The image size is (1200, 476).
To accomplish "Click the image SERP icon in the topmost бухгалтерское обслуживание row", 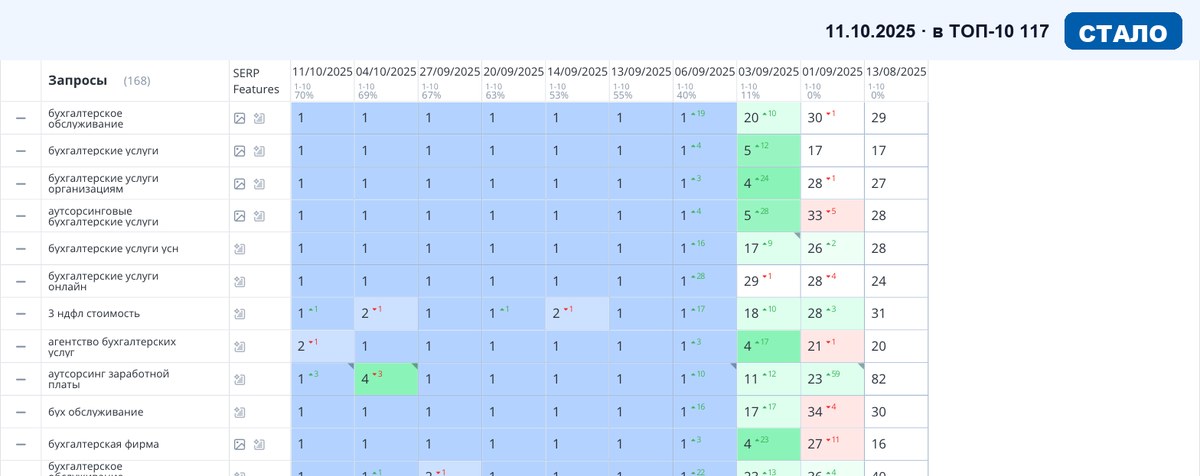I will tap(239, 118).
